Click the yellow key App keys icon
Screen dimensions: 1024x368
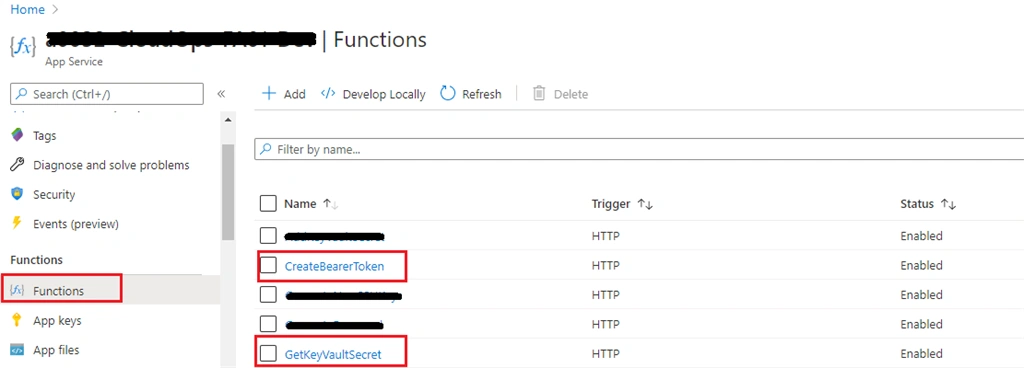click(18, 320)
